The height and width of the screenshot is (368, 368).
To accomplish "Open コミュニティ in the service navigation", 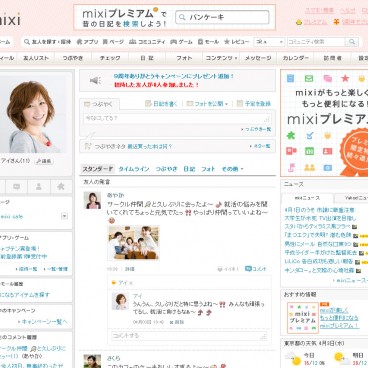I will point(147,42).
